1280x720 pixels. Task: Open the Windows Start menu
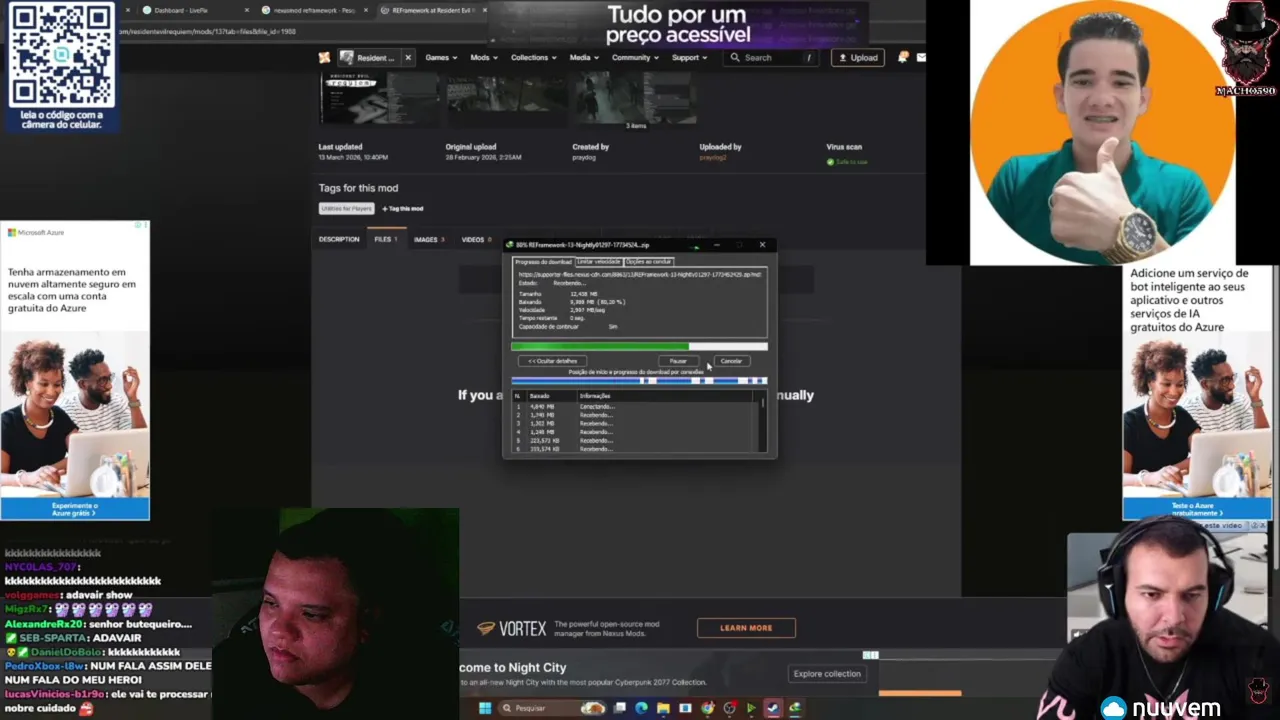[485, 708]
